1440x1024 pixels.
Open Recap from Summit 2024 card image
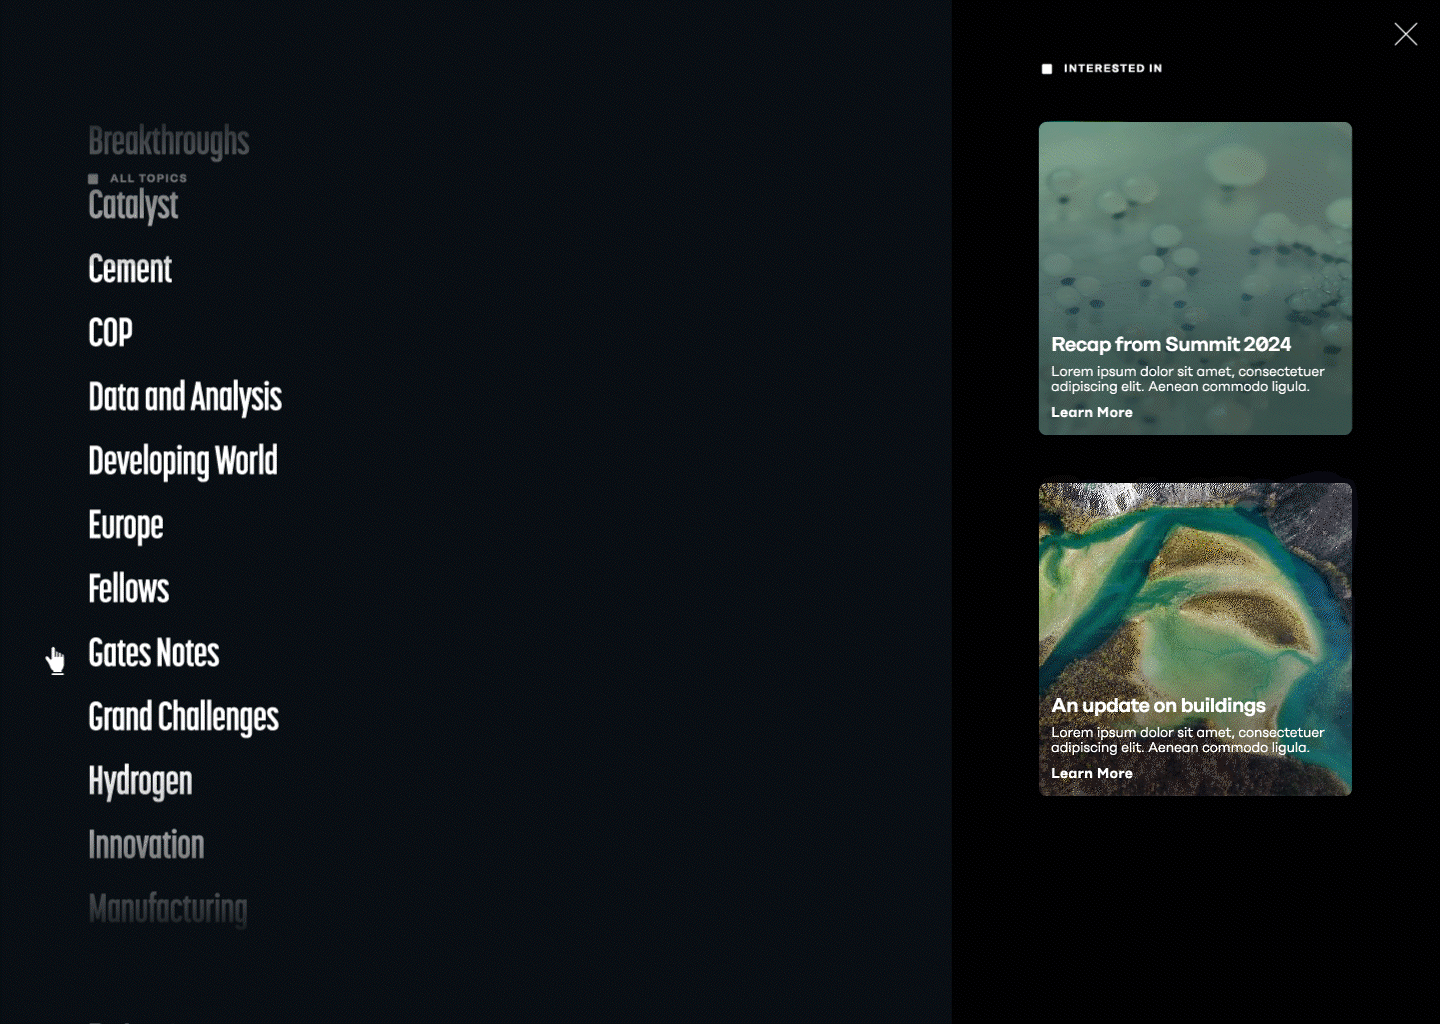tap(1195, 278)
